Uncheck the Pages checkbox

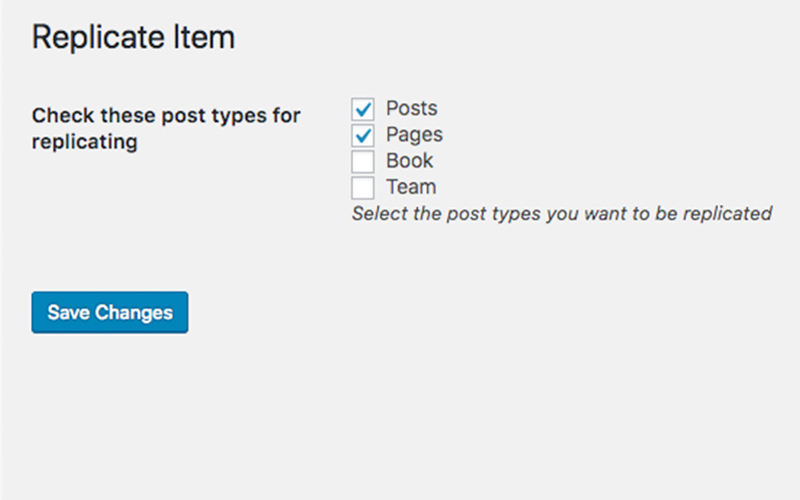click(x=363, y=135)
